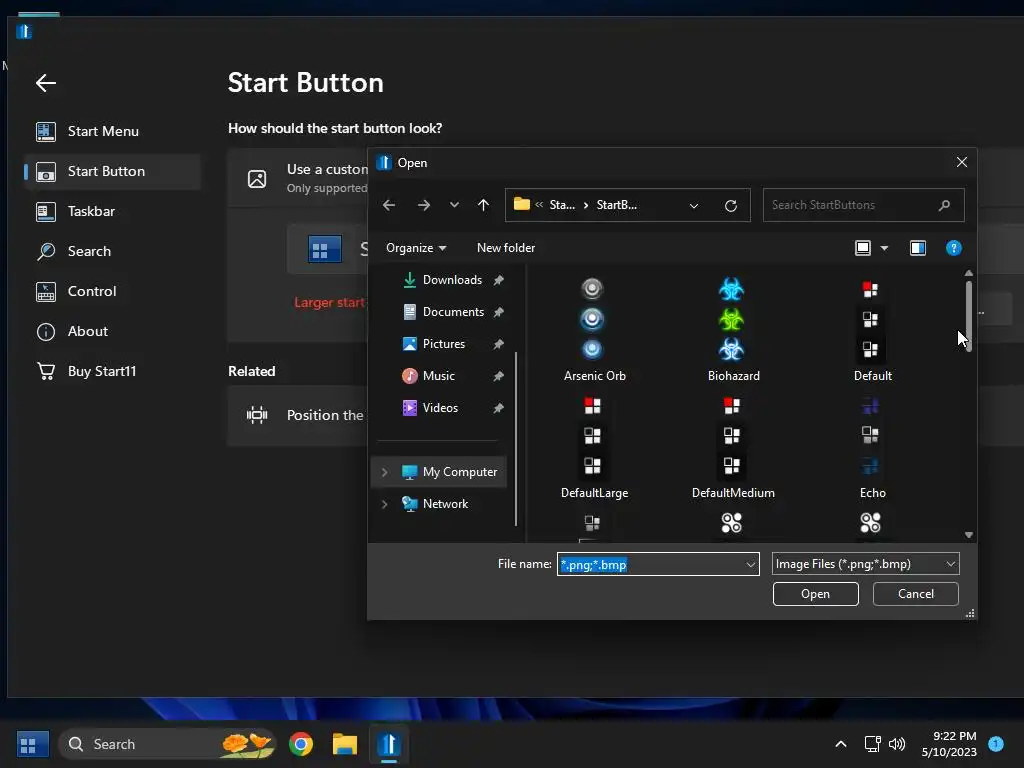1024x768 pixels.
Task: Open File Explorer from taskbar
Action: [x=345, y=744]
